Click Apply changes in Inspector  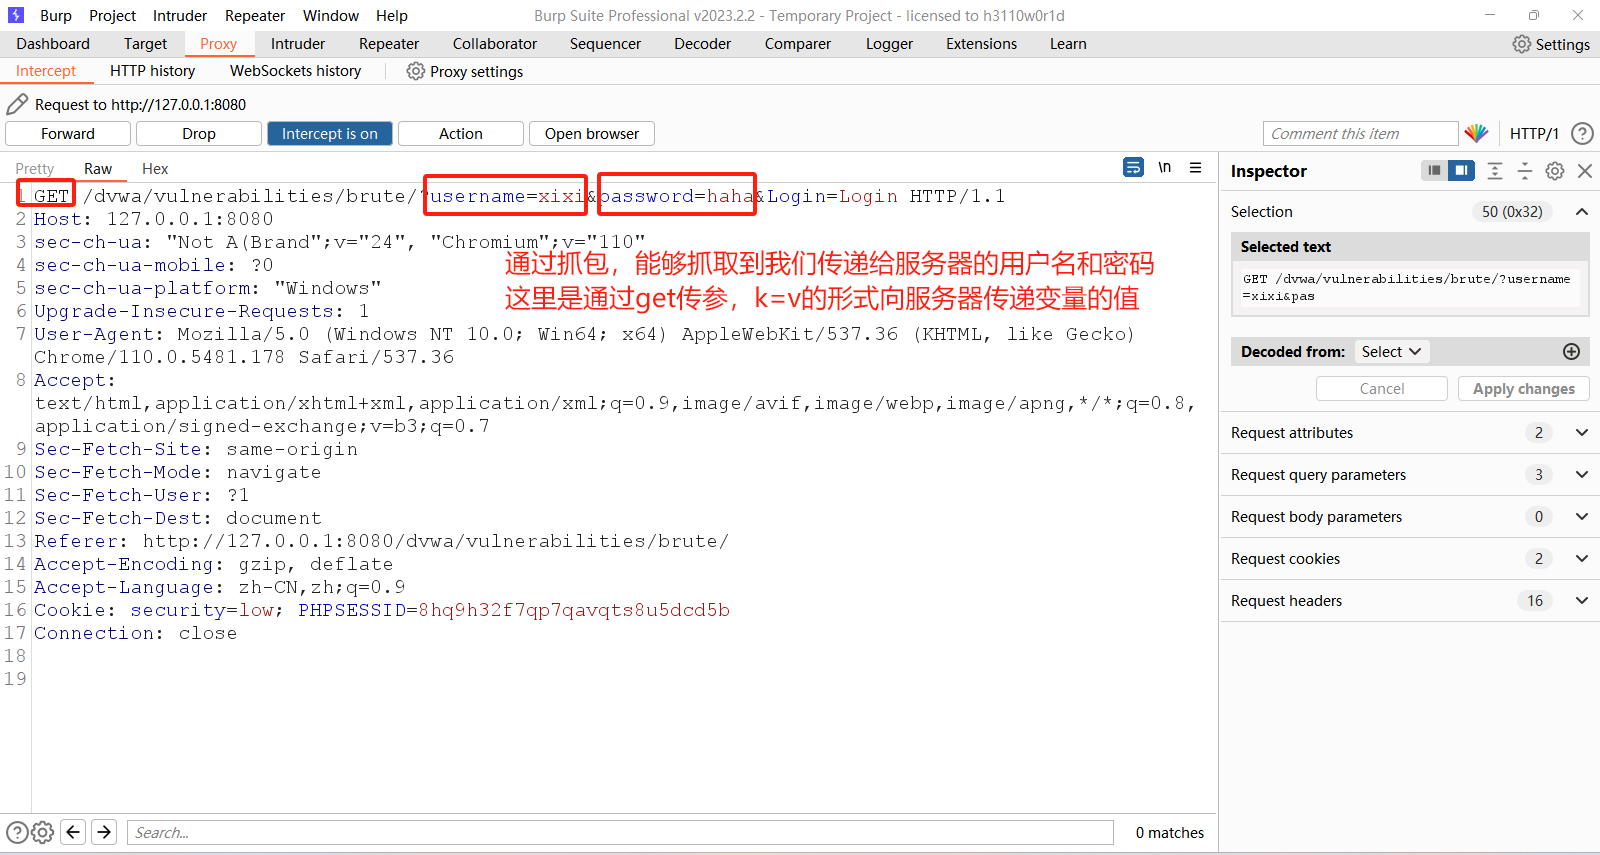[x=1524, y=389]
